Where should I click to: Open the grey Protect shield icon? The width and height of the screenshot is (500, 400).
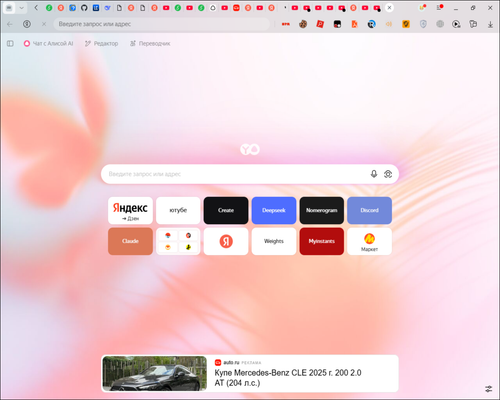[x=423, y=24]
